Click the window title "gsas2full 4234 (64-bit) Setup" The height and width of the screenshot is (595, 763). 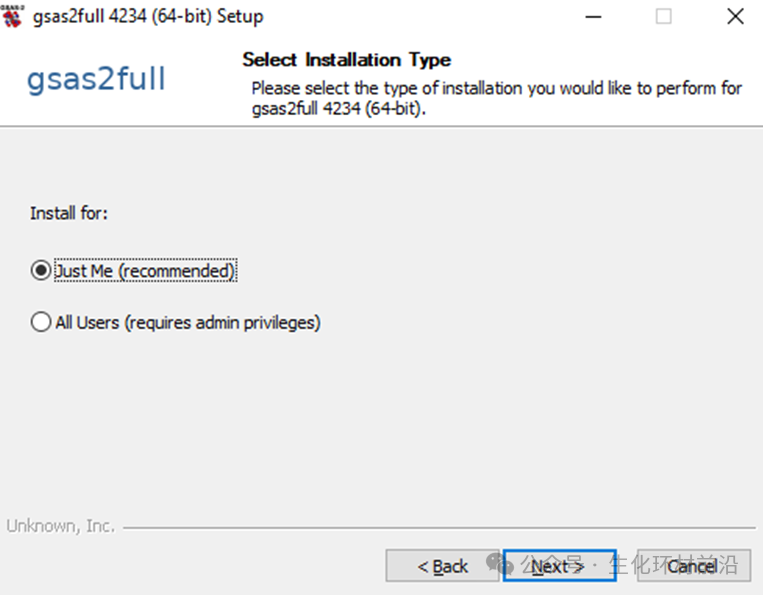tap(148, 16)
